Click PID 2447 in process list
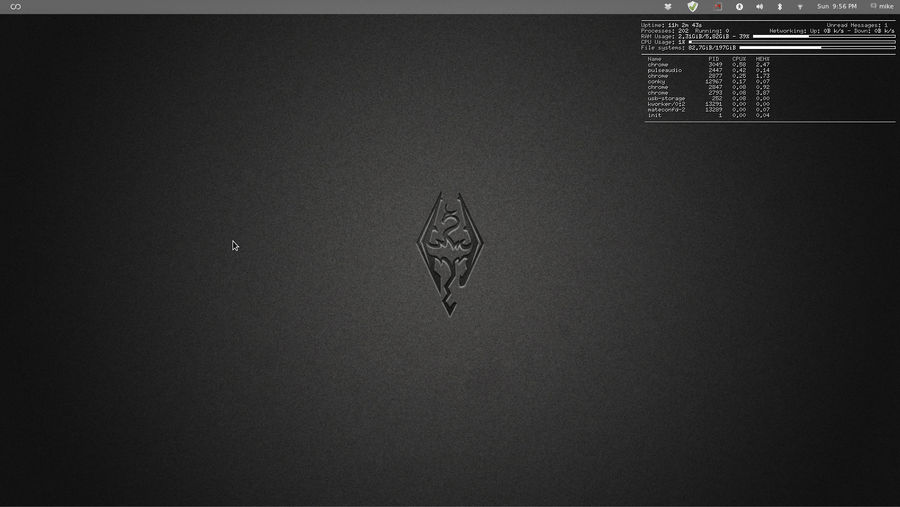The height and width of the screenshot is (507, 900). [x=715, y=70]
